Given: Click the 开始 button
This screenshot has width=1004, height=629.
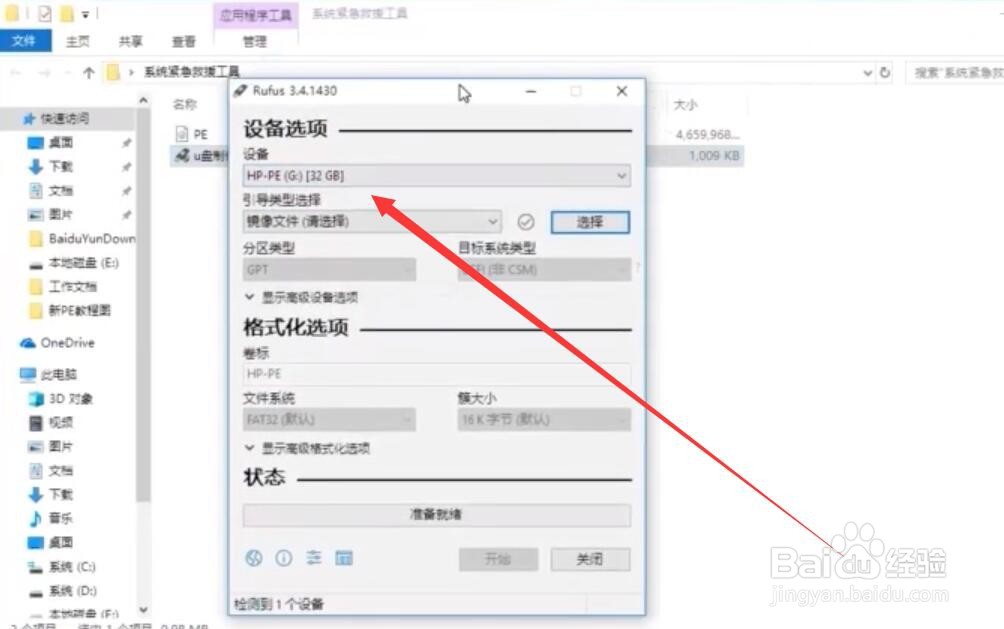Looking at the screenshot, I should point(498,559).
